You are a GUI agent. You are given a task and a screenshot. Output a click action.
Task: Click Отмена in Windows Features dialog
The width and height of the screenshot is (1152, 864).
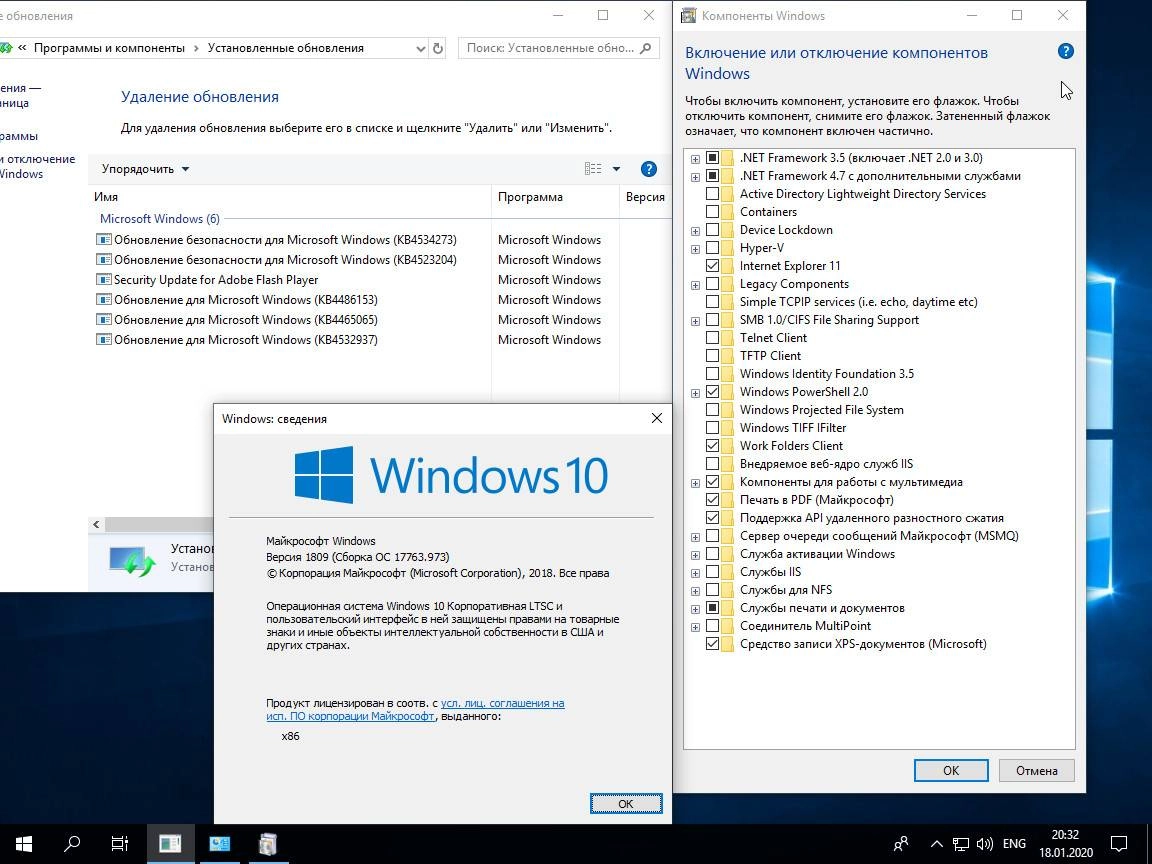[1037, 770]
